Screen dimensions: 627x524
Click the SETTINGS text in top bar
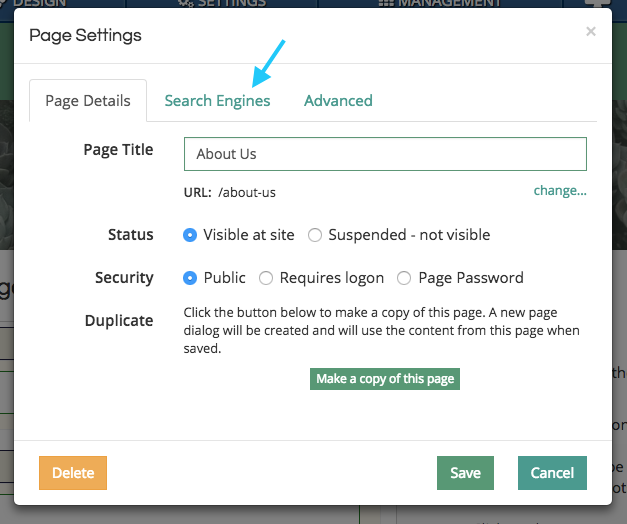[x=232, y=4]
